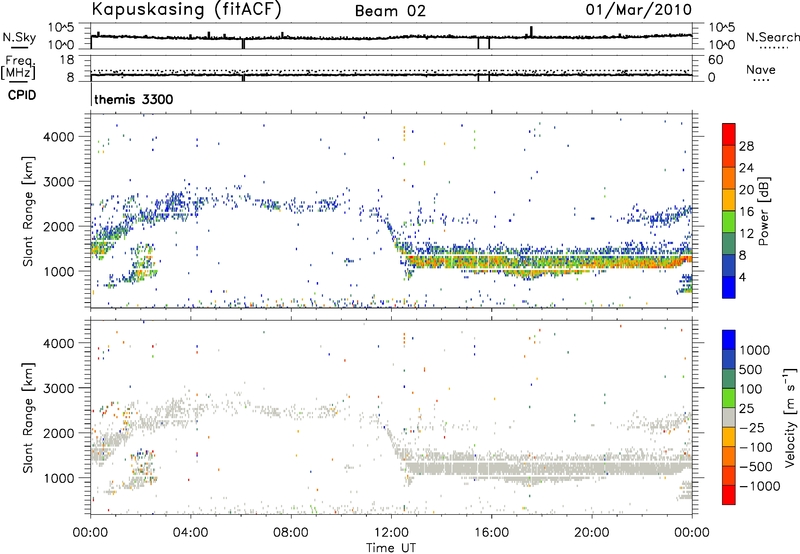Click the '12:00' time tick label
The width and height of the screenshot is (800, 554).
click(391, 533)
